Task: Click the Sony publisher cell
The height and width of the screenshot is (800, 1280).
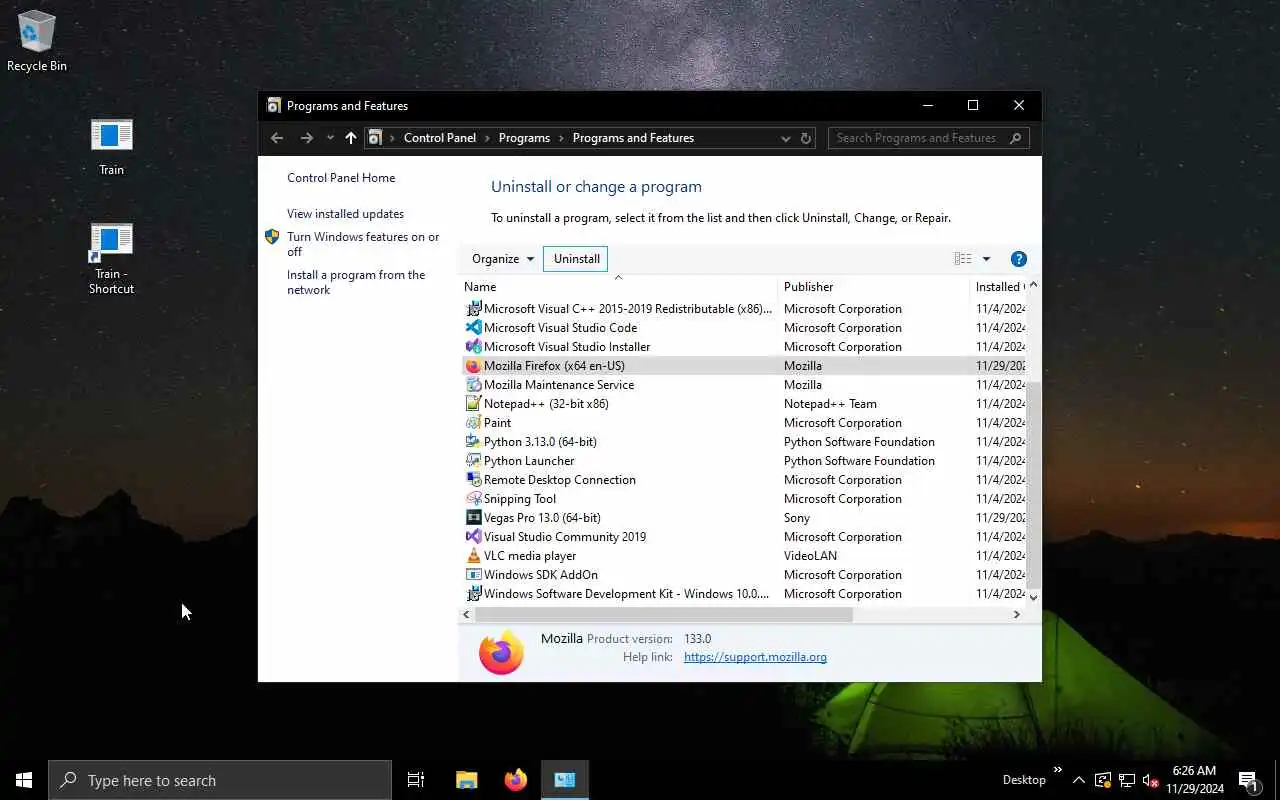Action: [x=797, y=518]
